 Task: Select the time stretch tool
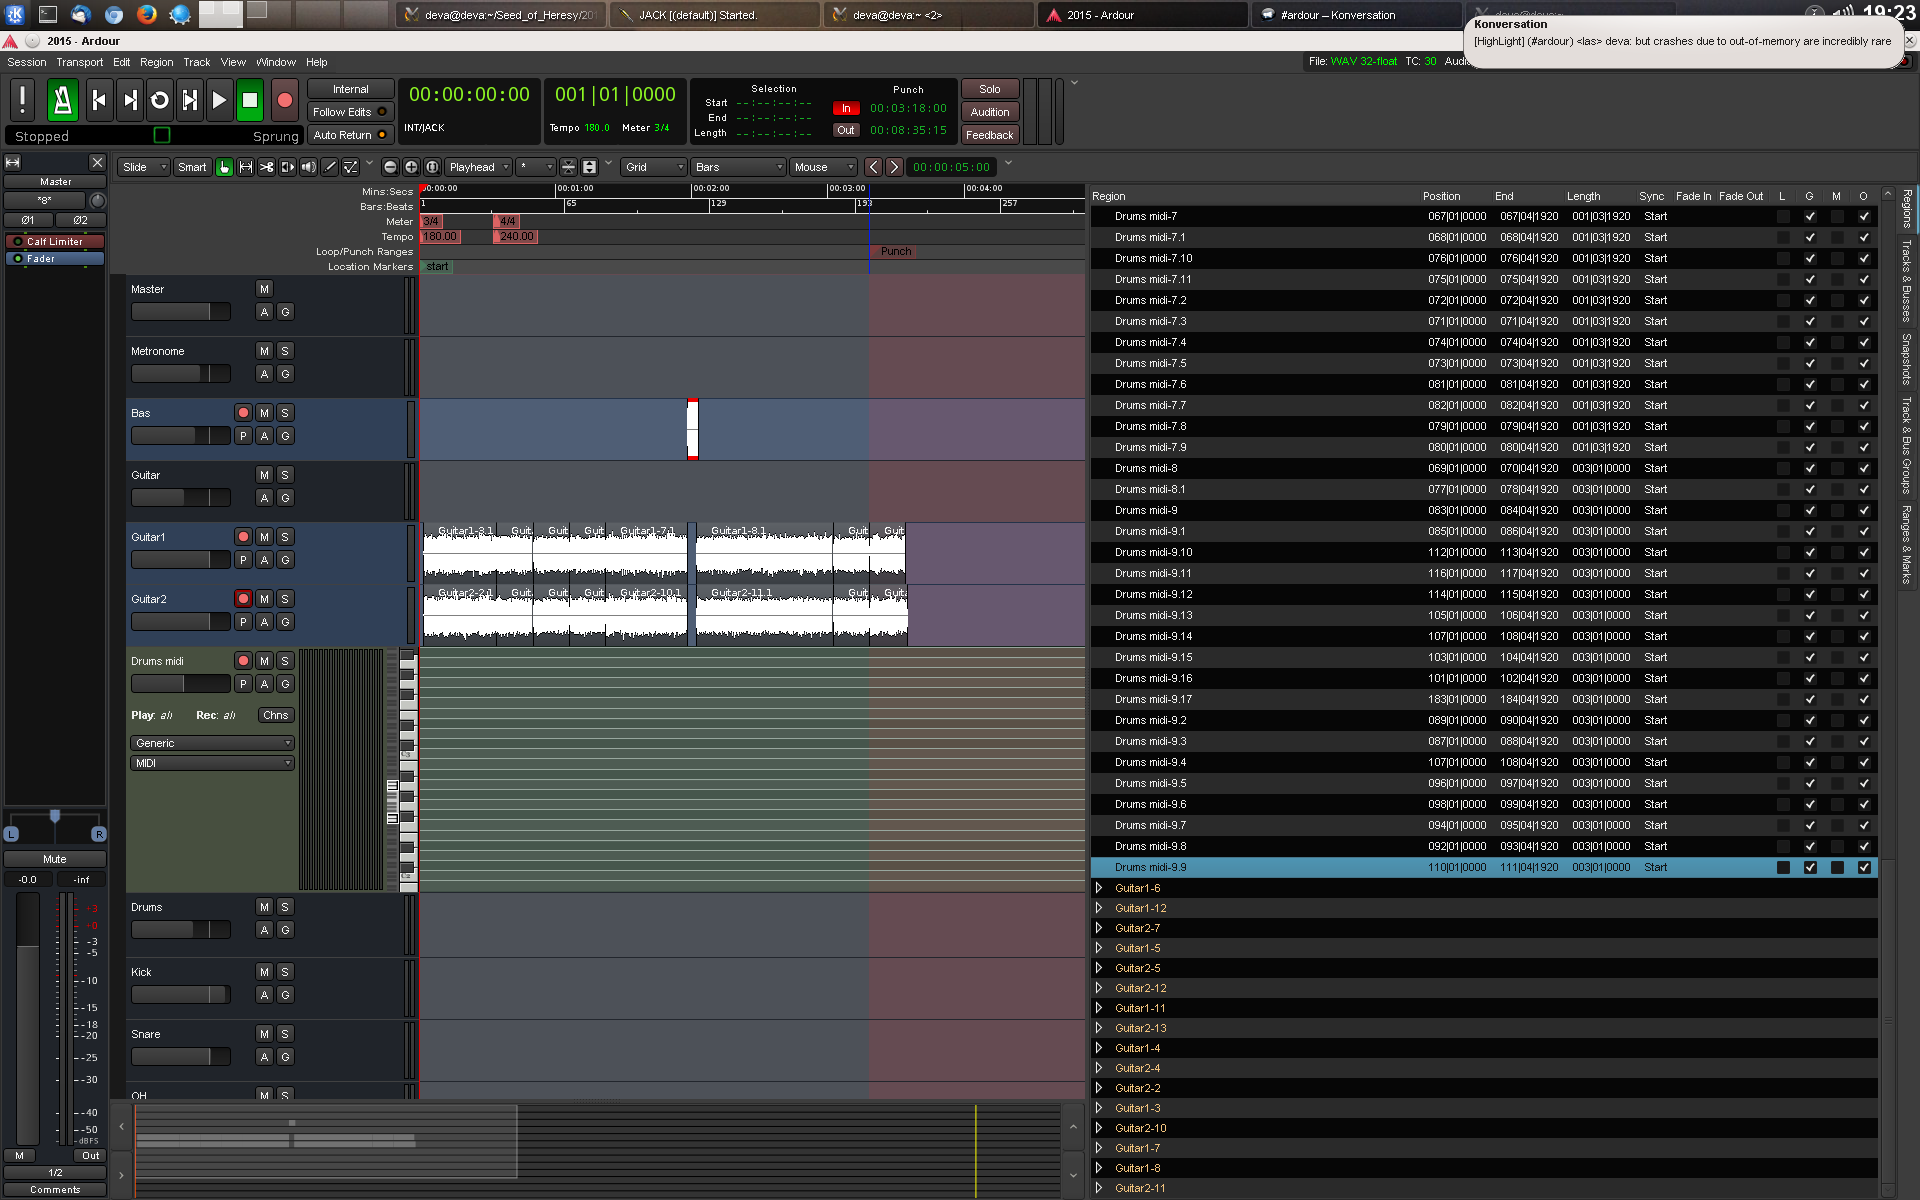287,167
